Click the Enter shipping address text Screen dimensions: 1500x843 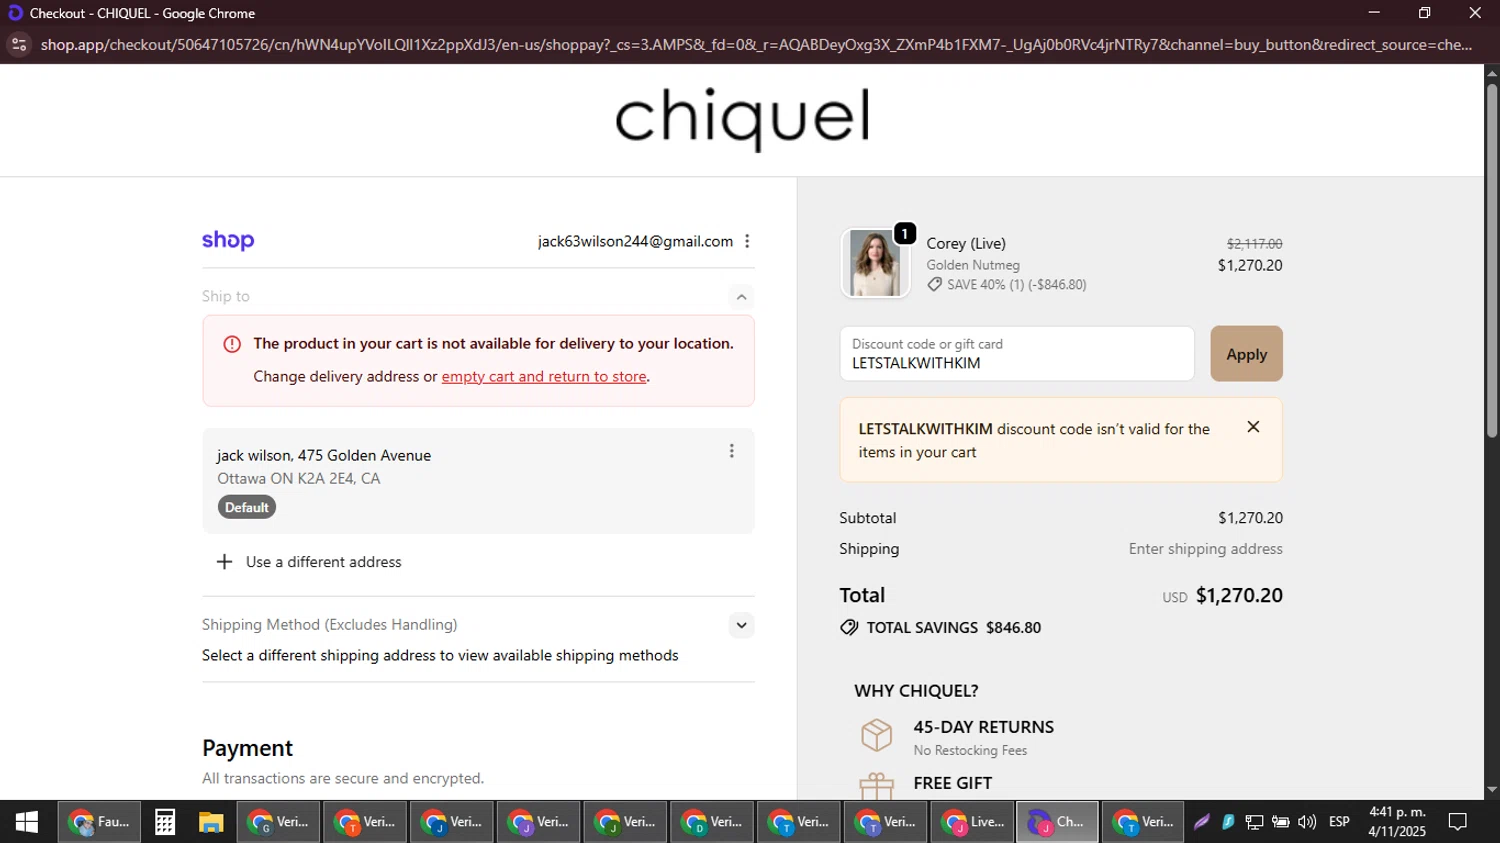pos(1205,549)
